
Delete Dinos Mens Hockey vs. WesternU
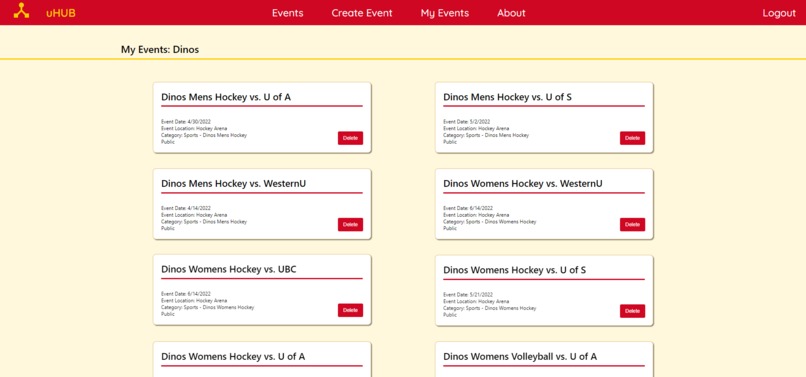pos(350,224)
